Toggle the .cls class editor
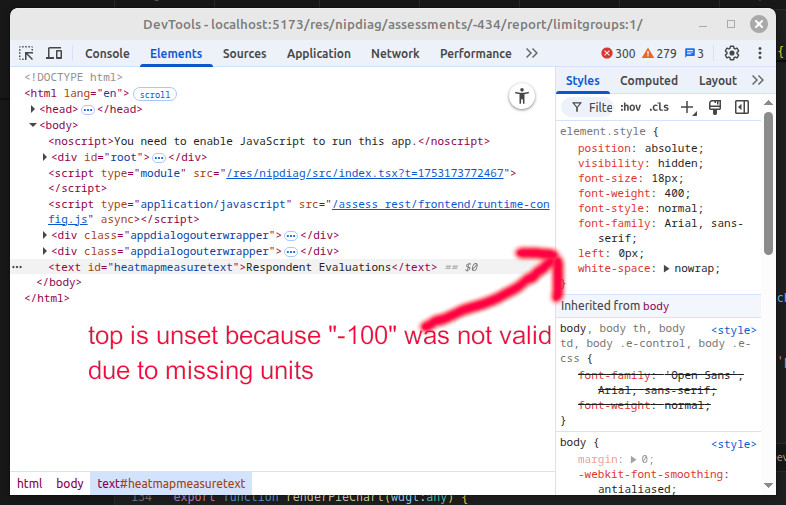 659,107
